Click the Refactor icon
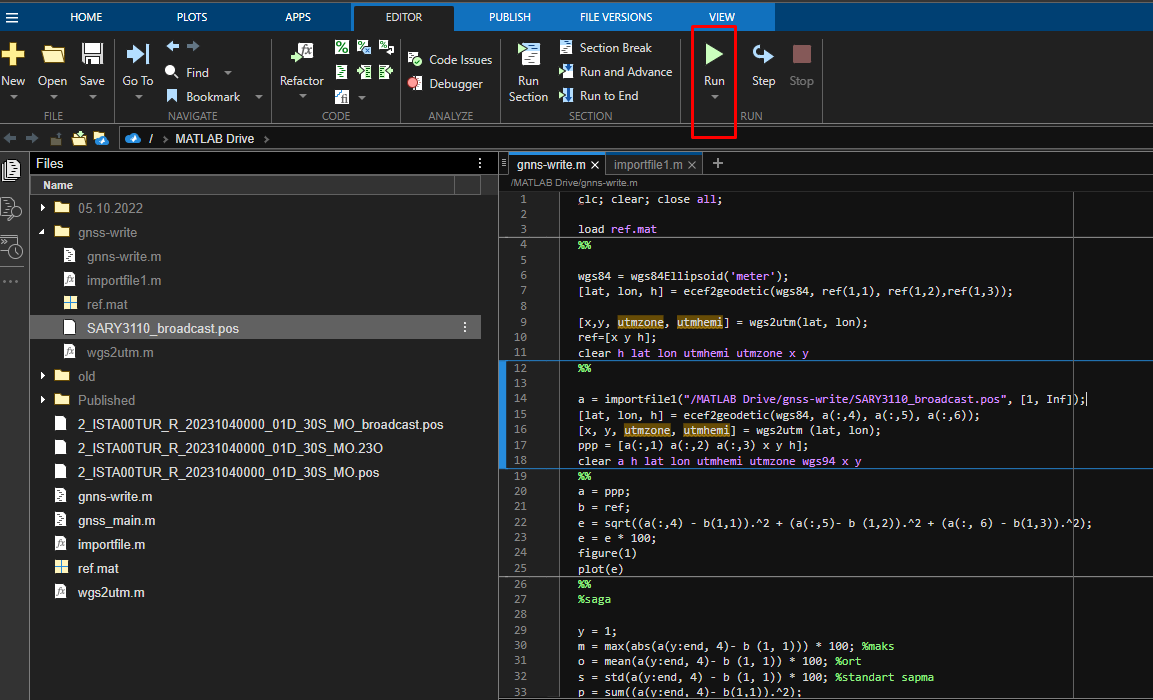The width and height of the screenshot is (1153, 700). pos(301,54)
